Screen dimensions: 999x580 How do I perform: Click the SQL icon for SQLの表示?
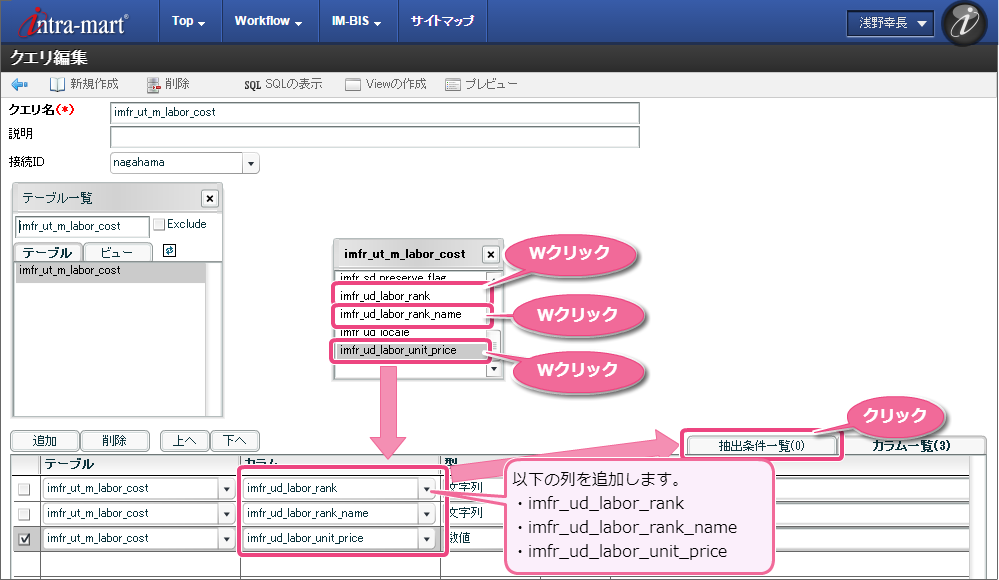[252, 85]
